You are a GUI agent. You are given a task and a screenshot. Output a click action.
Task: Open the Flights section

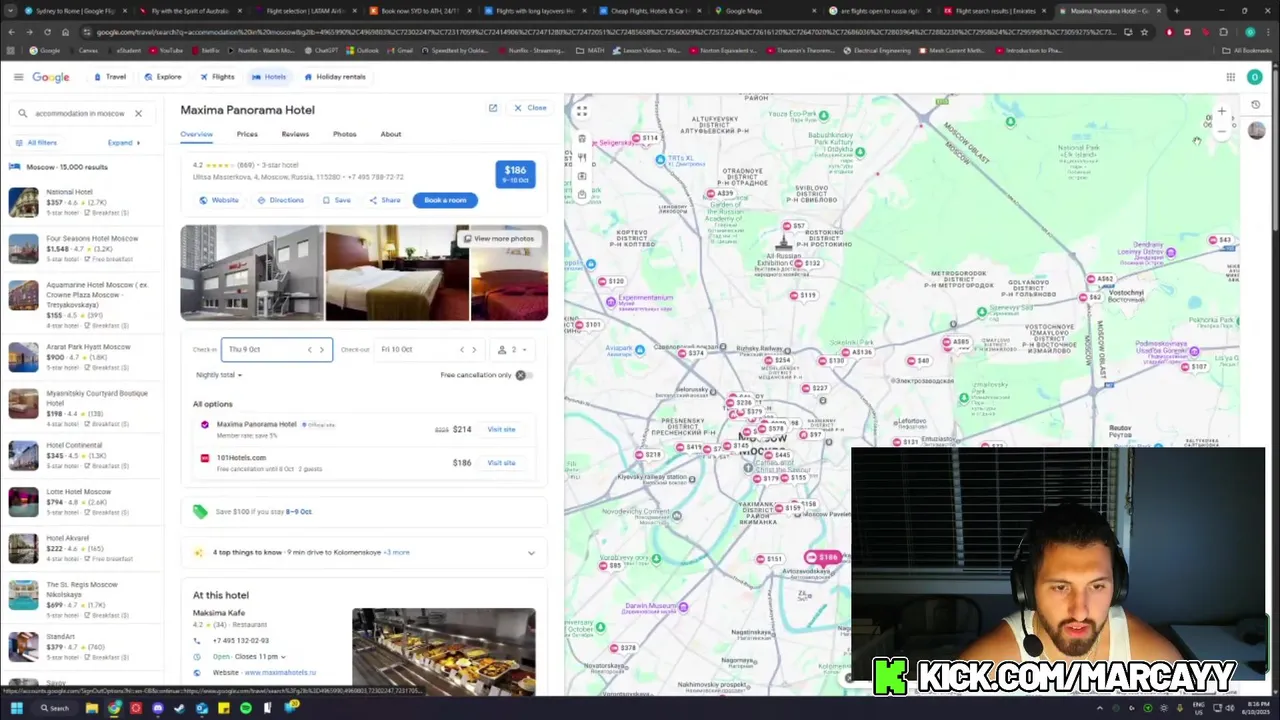217,77
